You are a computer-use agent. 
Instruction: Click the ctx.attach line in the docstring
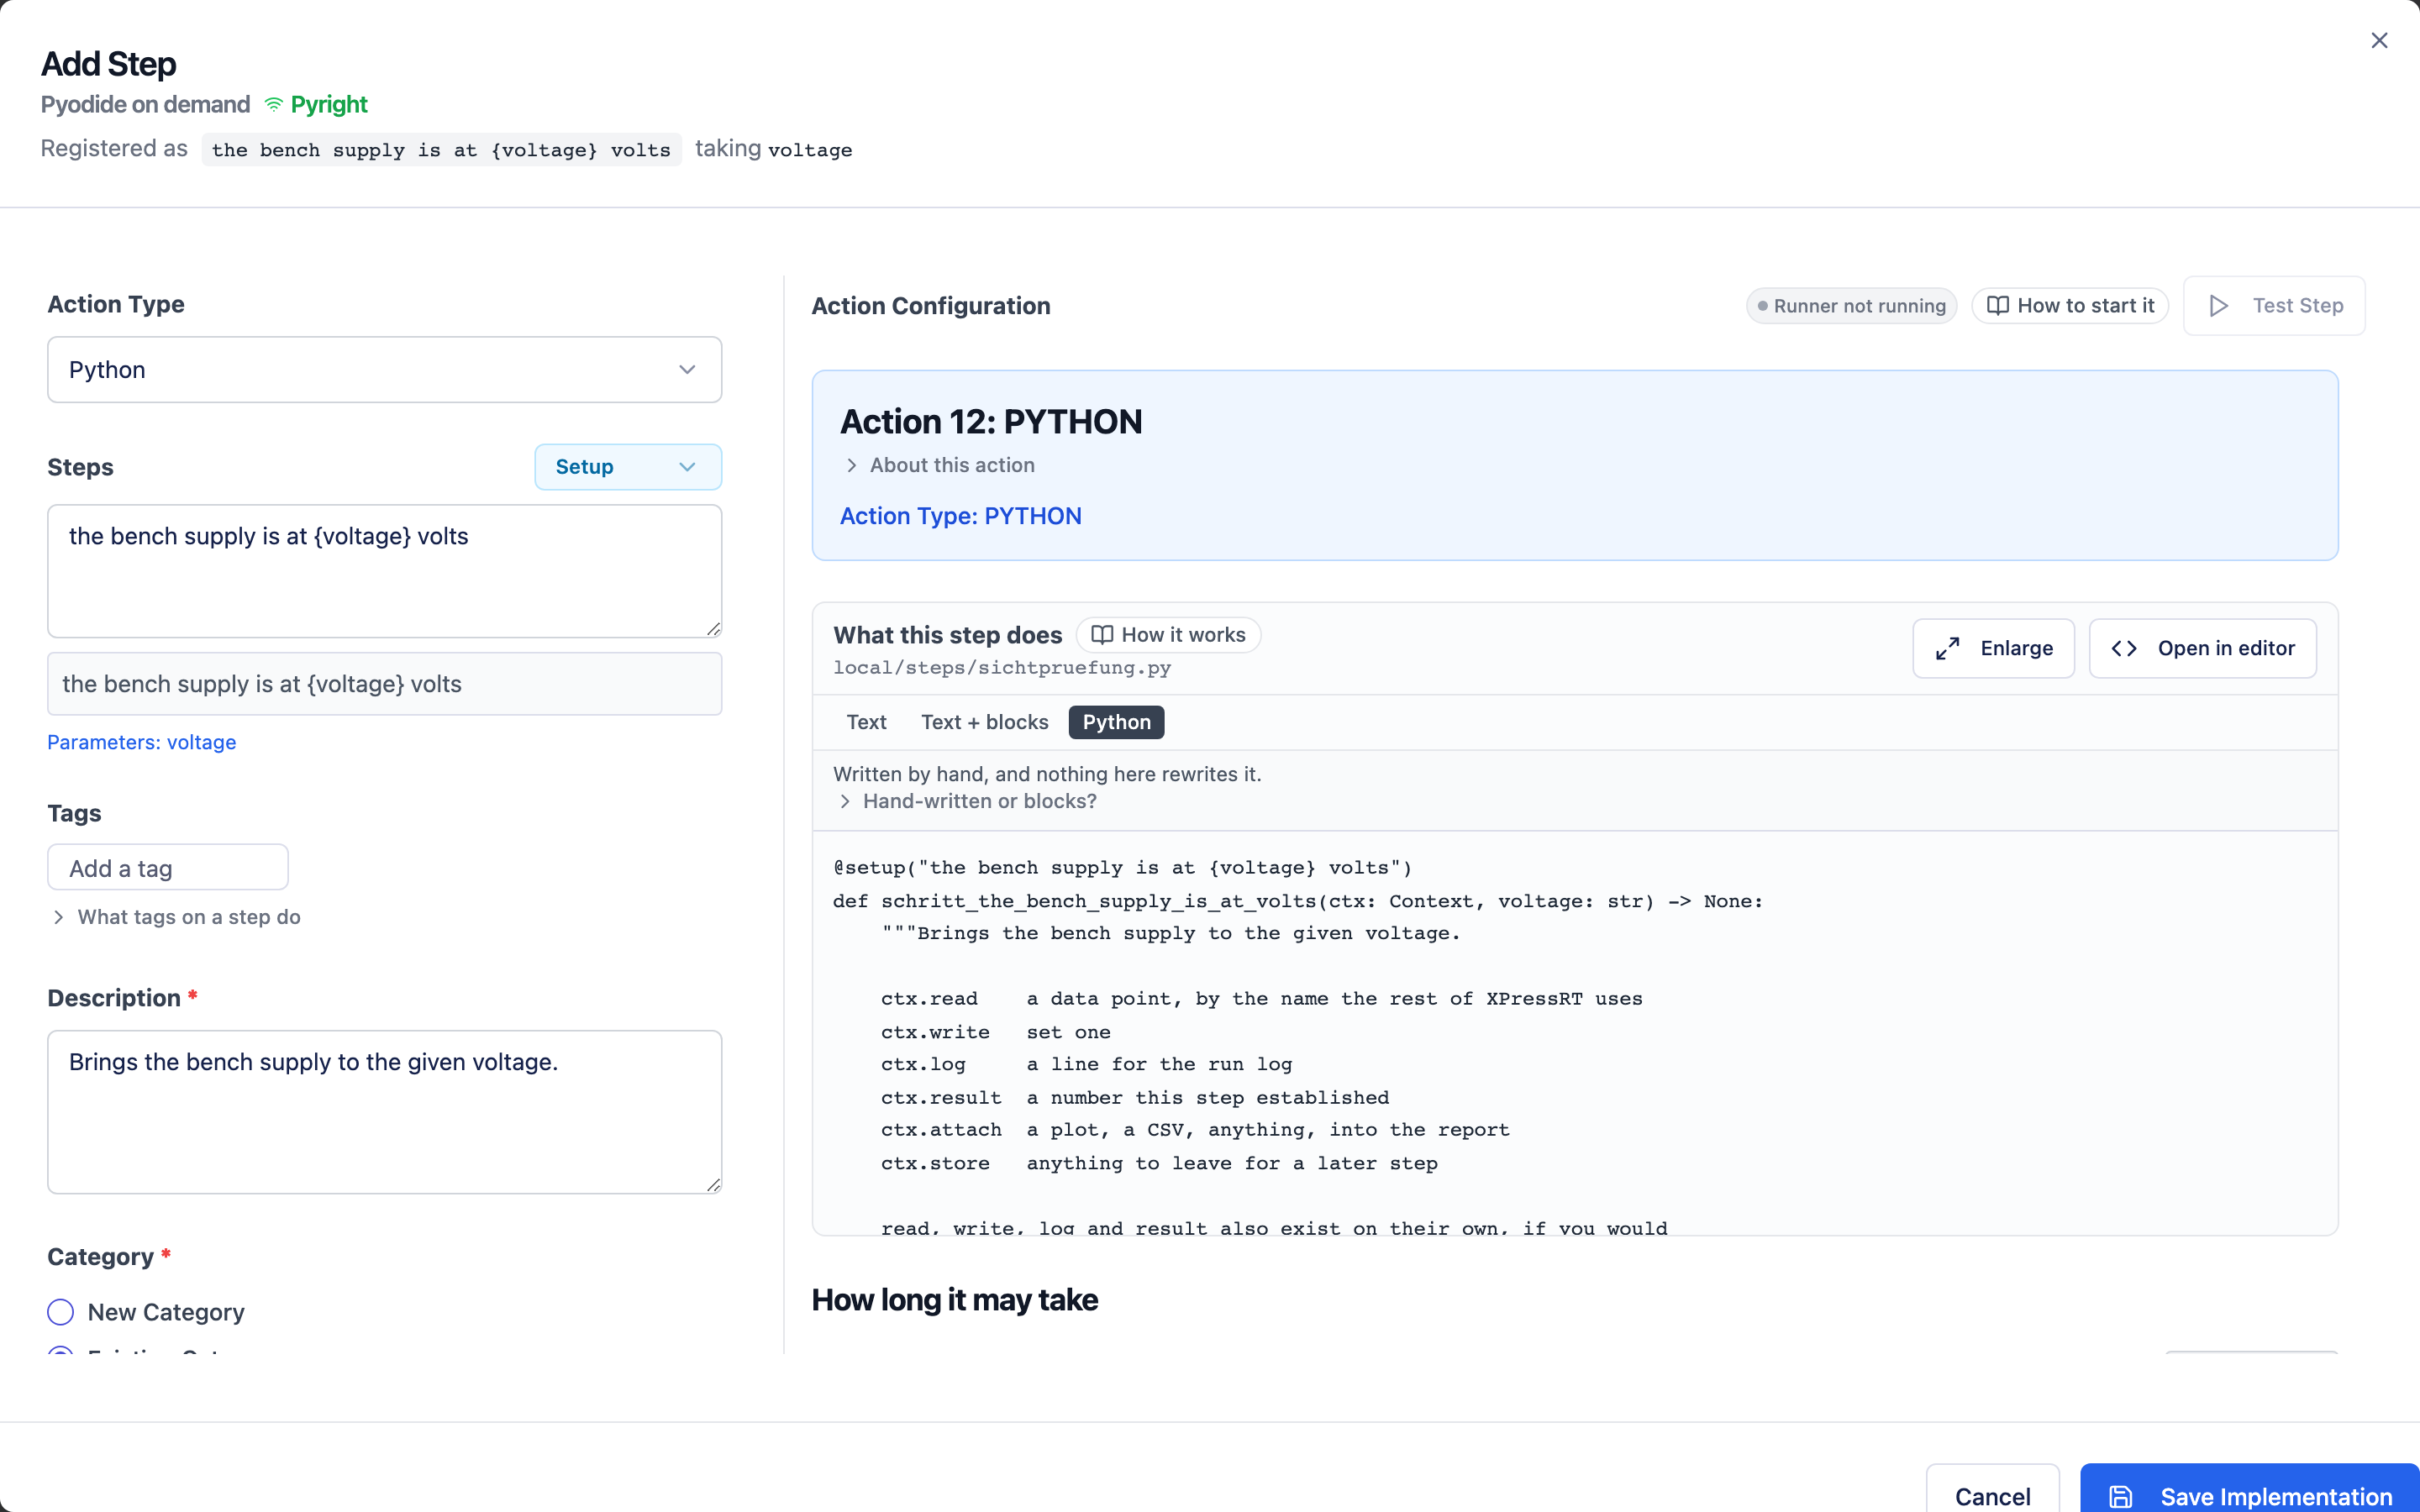pos(1195,1130)
